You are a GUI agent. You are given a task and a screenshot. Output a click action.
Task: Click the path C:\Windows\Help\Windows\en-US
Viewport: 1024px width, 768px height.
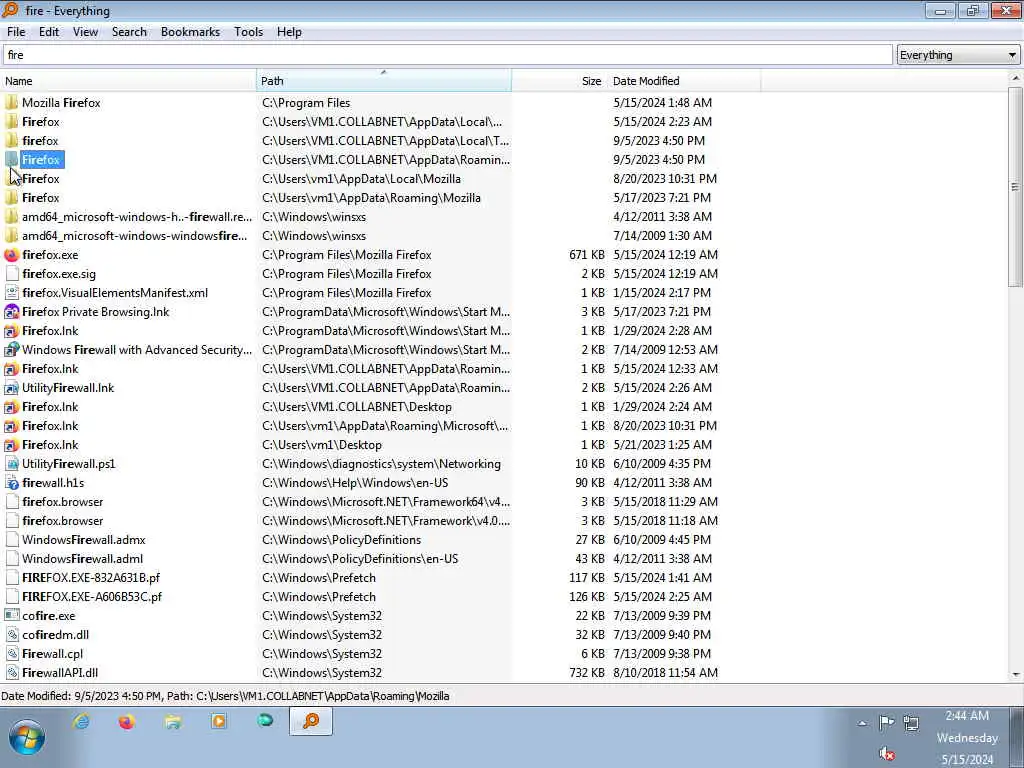click(x=355, y=483)
